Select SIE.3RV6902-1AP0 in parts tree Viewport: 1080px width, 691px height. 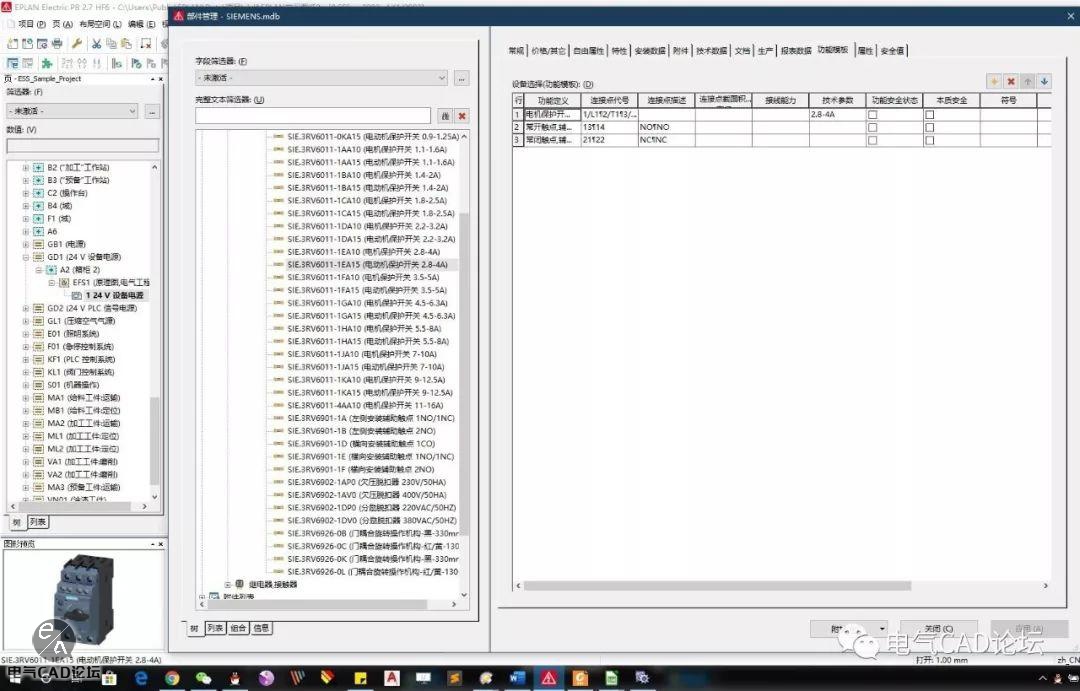pos(366,482)
